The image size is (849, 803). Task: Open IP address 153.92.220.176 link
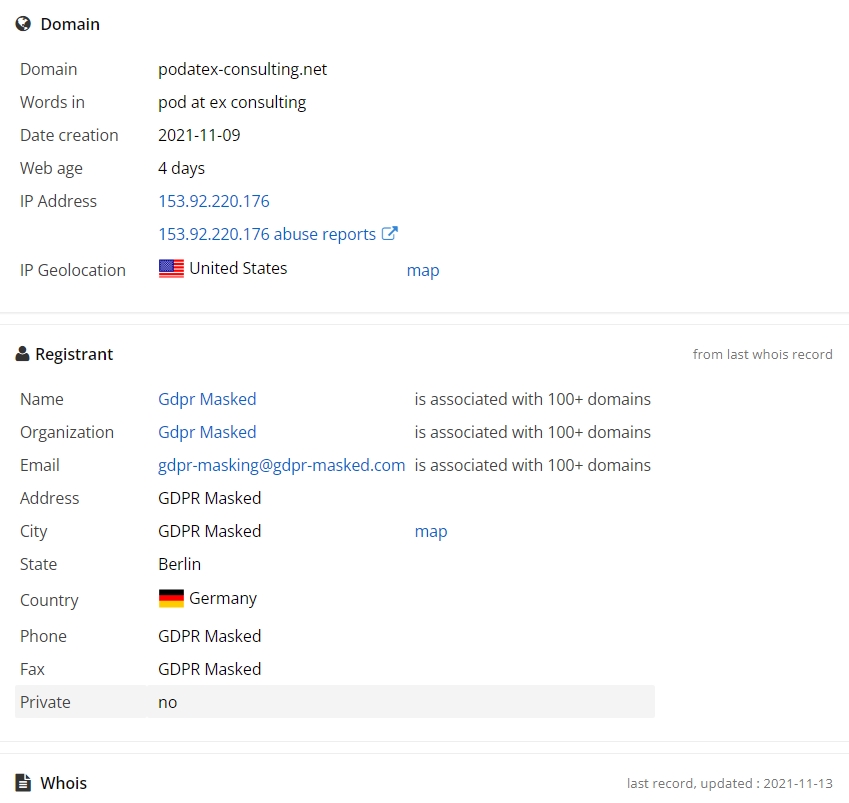click(x=214, y=201)
